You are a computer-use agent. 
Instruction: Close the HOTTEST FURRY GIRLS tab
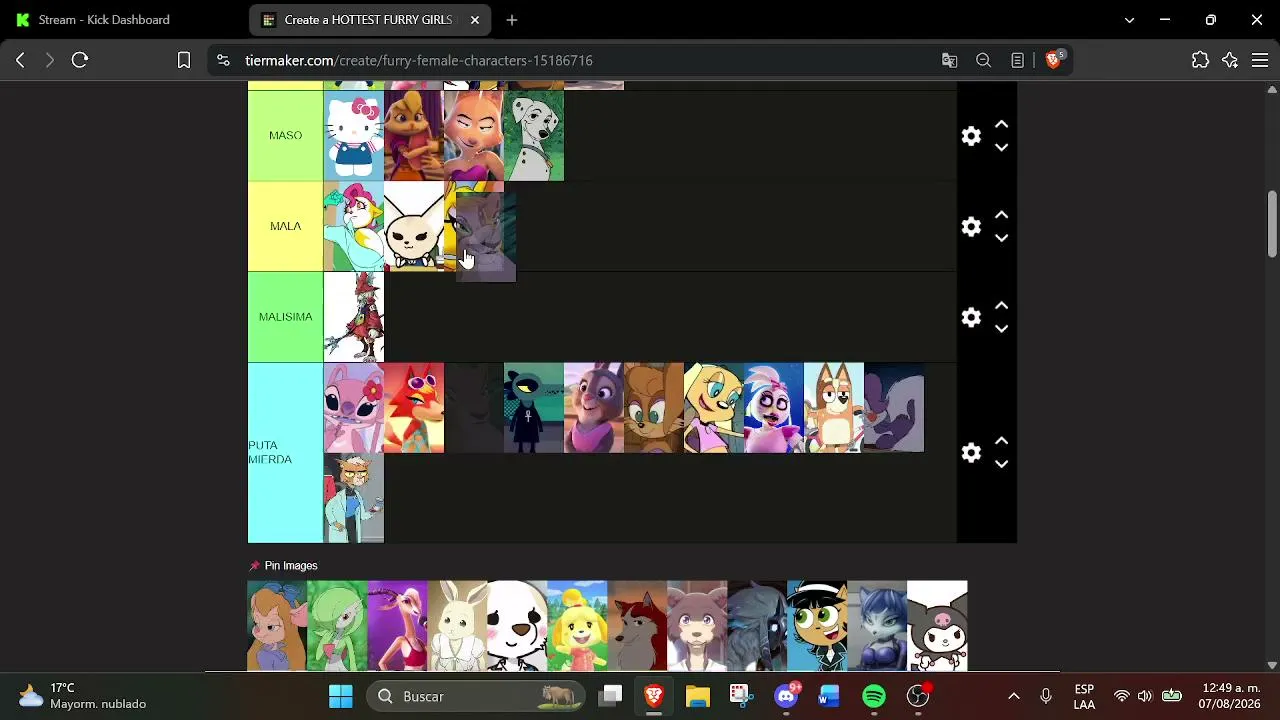[475, 20]
